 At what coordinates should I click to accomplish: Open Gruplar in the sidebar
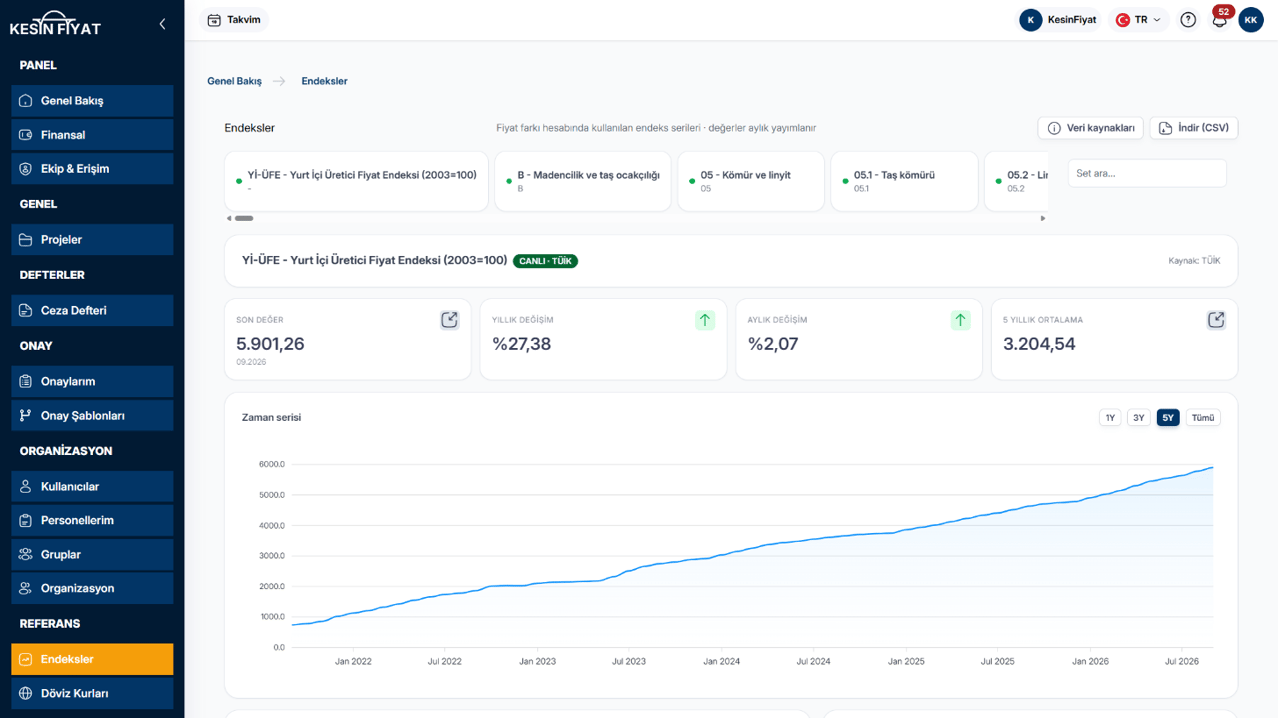click(x=92, y=555)
